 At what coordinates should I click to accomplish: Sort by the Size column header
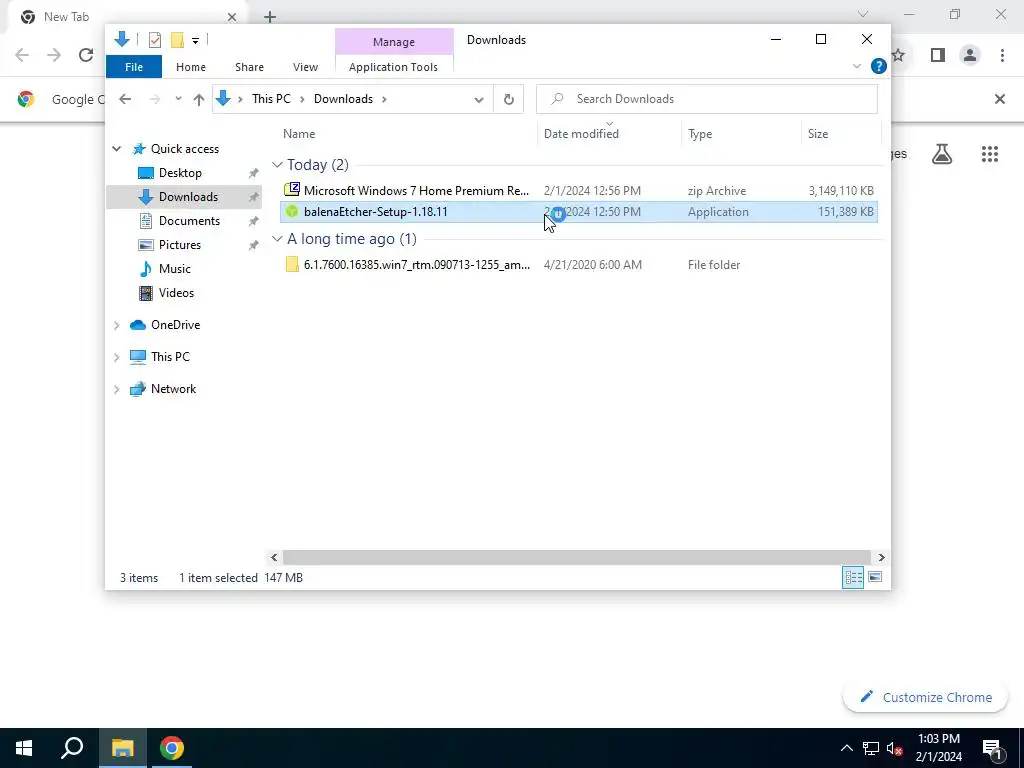click(x=818, y=133)
